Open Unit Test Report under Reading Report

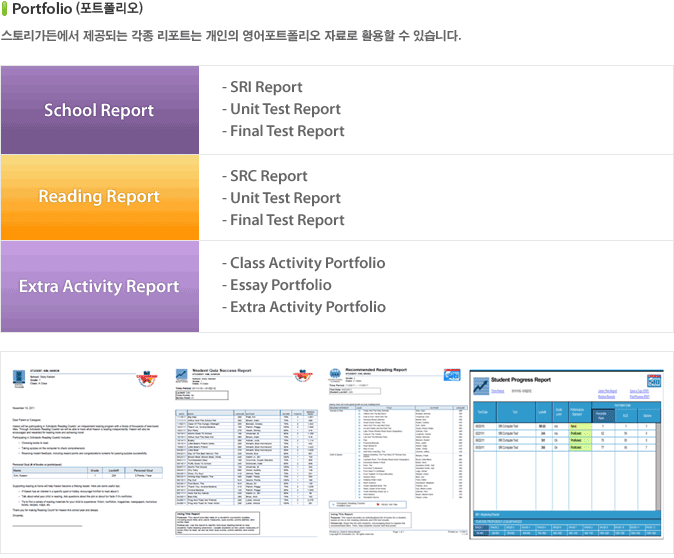click(x=281, y=198)
